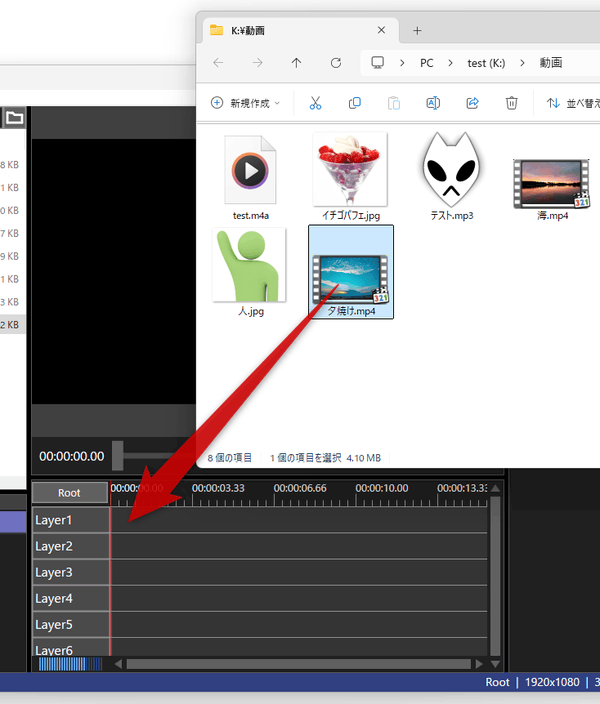Viewport: 600px width, 704px height.
Task: Click PC in the breadcrumb path
Action: pyautogui.click(x=427, y=63)
